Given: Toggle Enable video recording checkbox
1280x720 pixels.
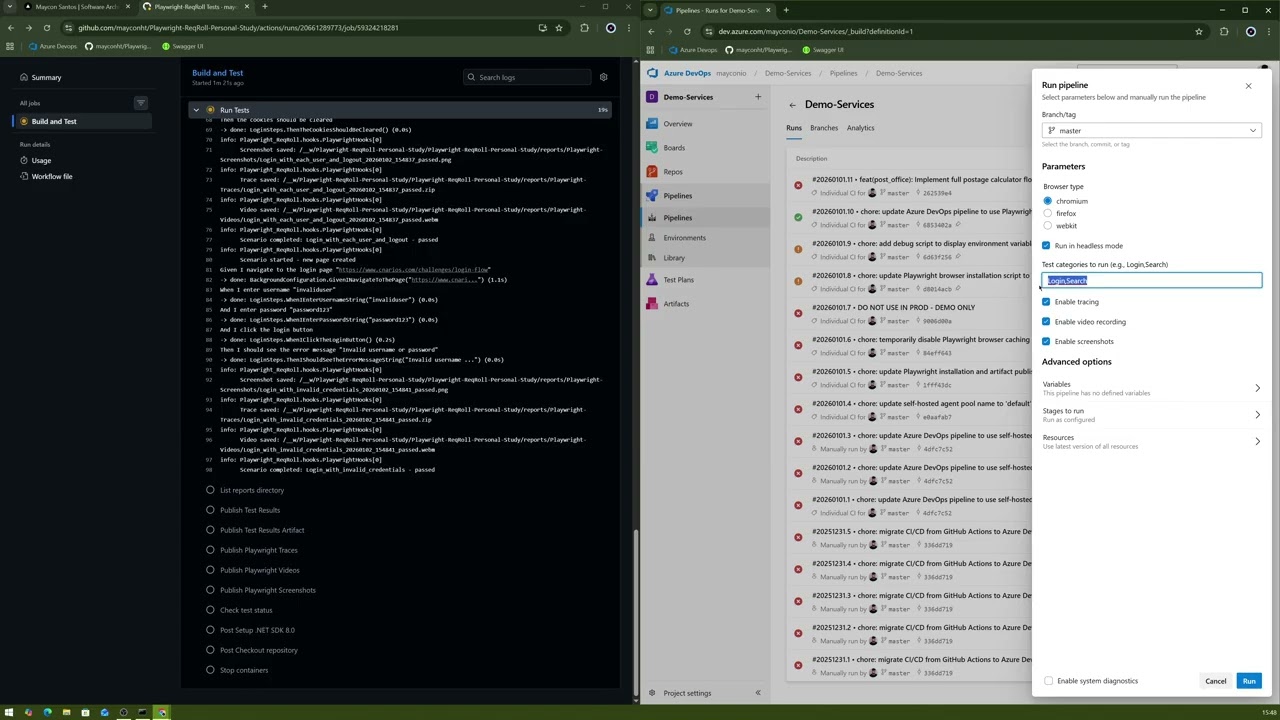Looking at the screenshot, I should [1046, 321].
